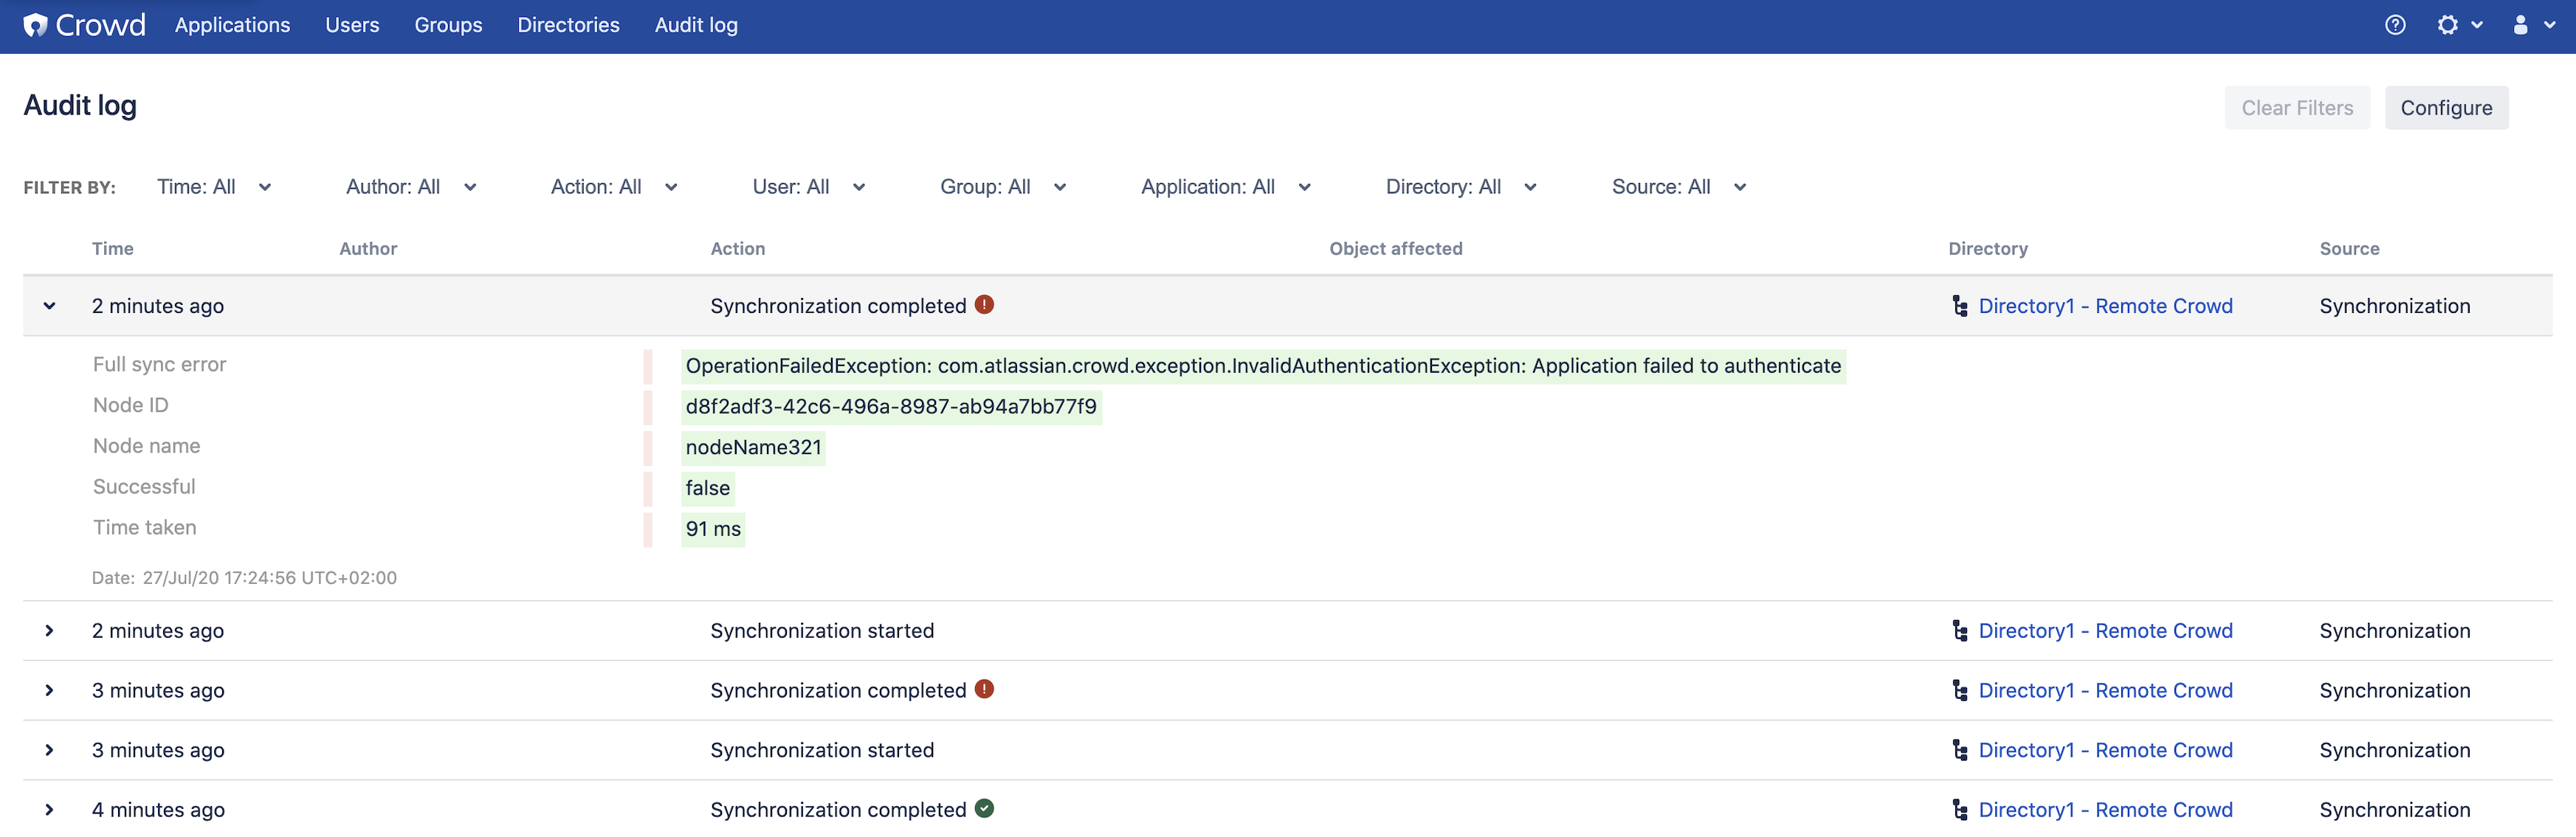
Task: Open the Directory: All filter dropdown
Action: pos(1461,187)
